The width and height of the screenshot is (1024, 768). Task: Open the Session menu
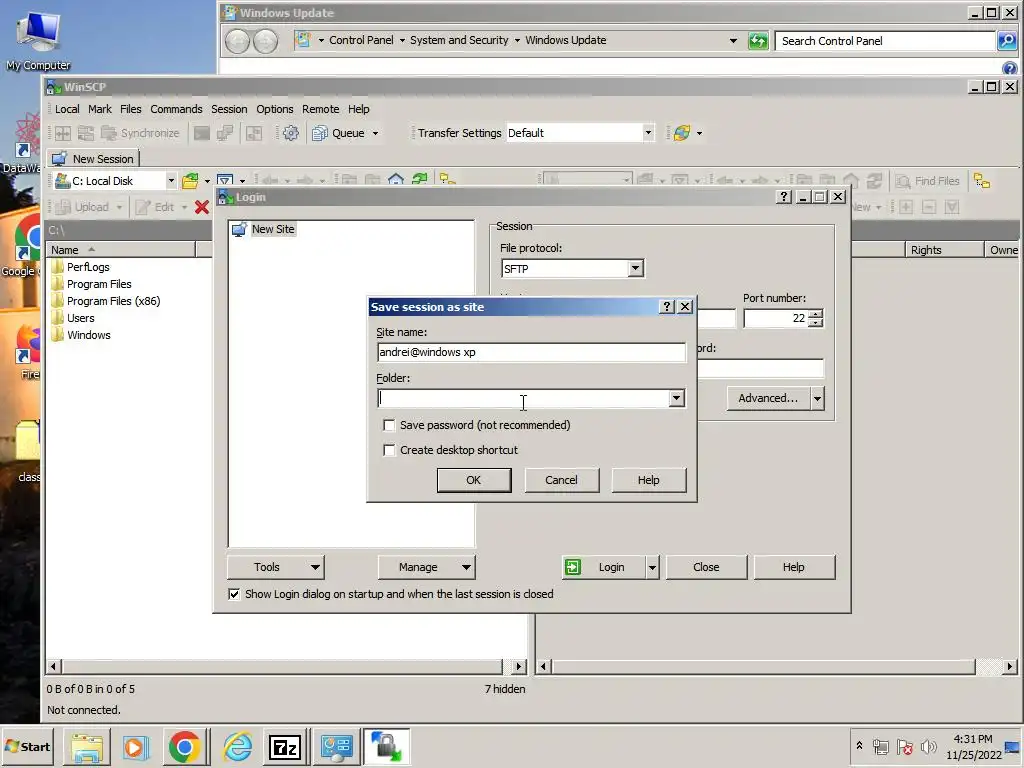coord(229,109)
